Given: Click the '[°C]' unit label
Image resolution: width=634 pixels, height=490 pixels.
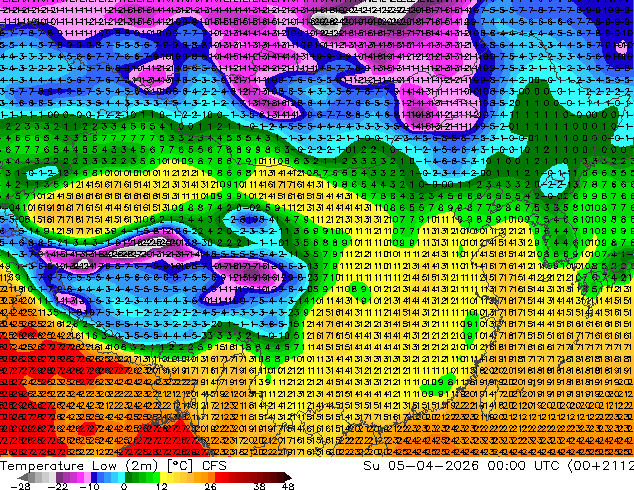Looking at the screenshot, I should [180, 466].
